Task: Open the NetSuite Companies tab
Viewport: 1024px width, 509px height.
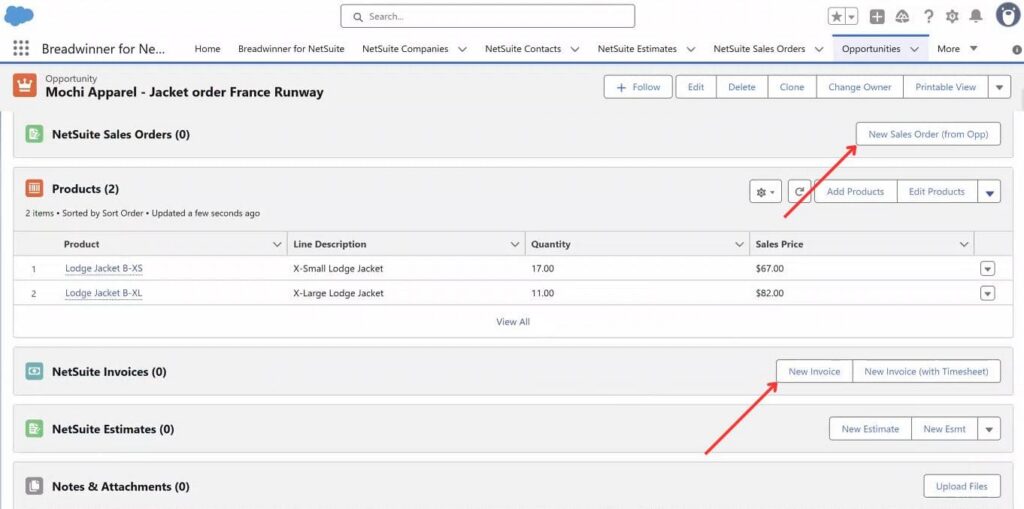Action: coord(405,49)
